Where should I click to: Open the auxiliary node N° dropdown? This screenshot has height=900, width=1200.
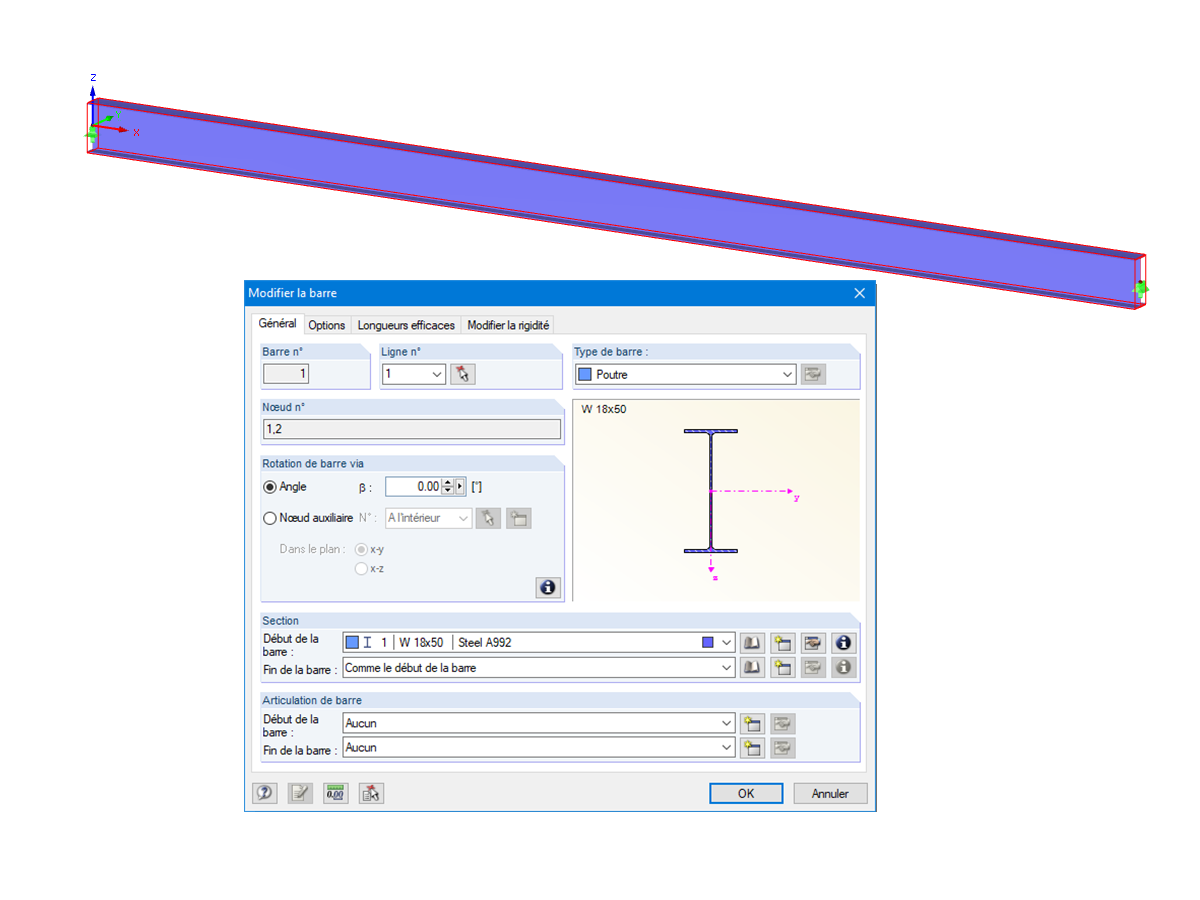click(x=463, y=518)
